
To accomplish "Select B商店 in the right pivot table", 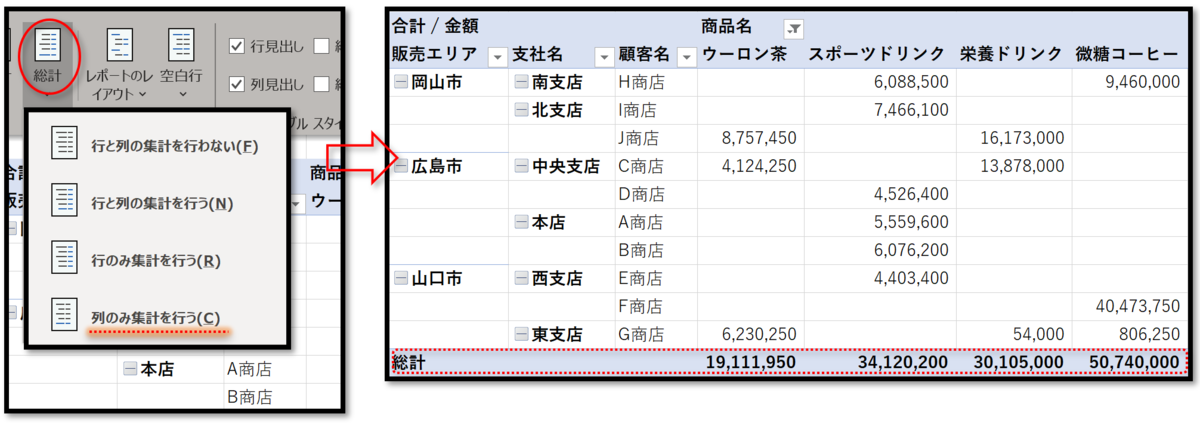I will (x=643, y=250).
